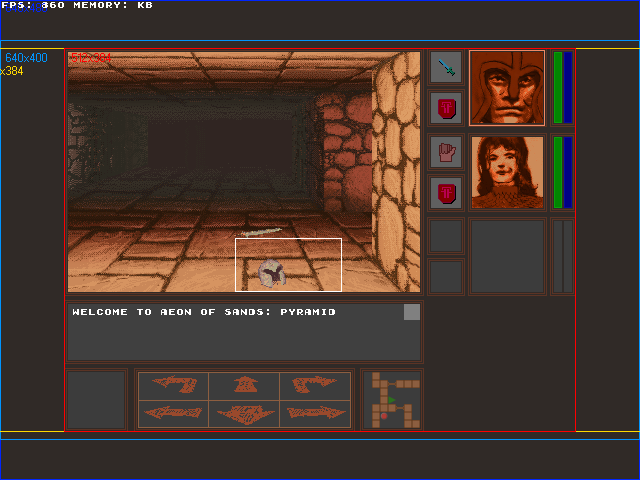Click the sword weapon slot of the first hero

pos(446,67)
